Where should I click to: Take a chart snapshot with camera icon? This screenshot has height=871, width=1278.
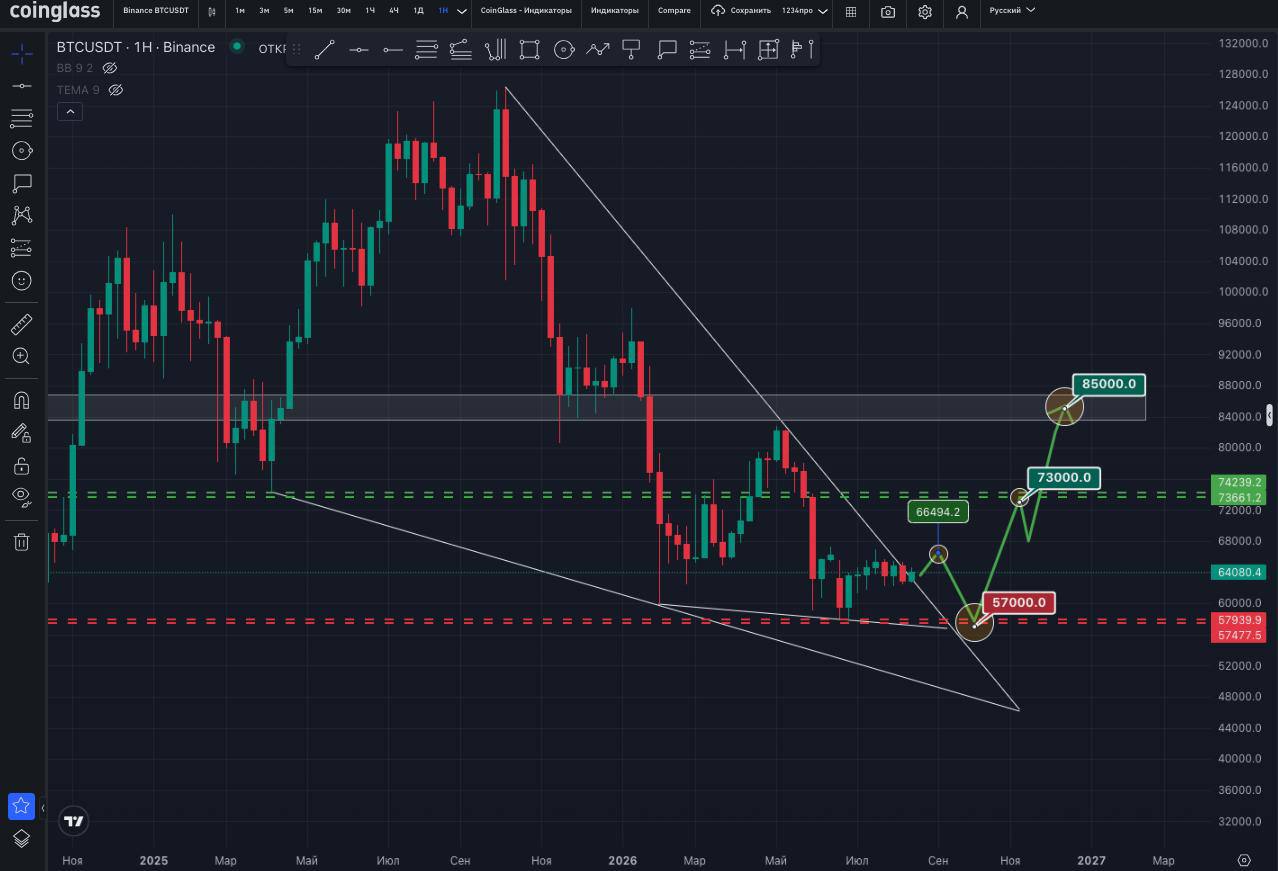tap(888, 11)
